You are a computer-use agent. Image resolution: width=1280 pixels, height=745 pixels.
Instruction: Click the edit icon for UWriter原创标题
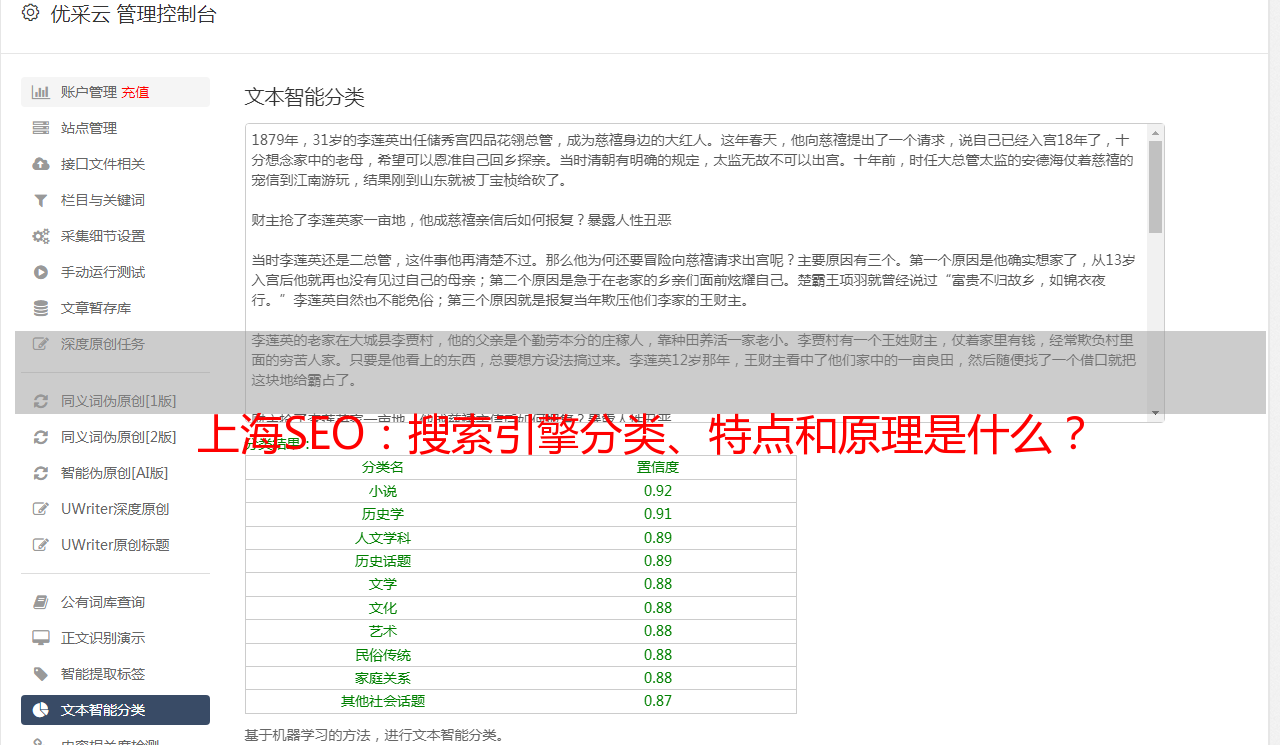41,545
